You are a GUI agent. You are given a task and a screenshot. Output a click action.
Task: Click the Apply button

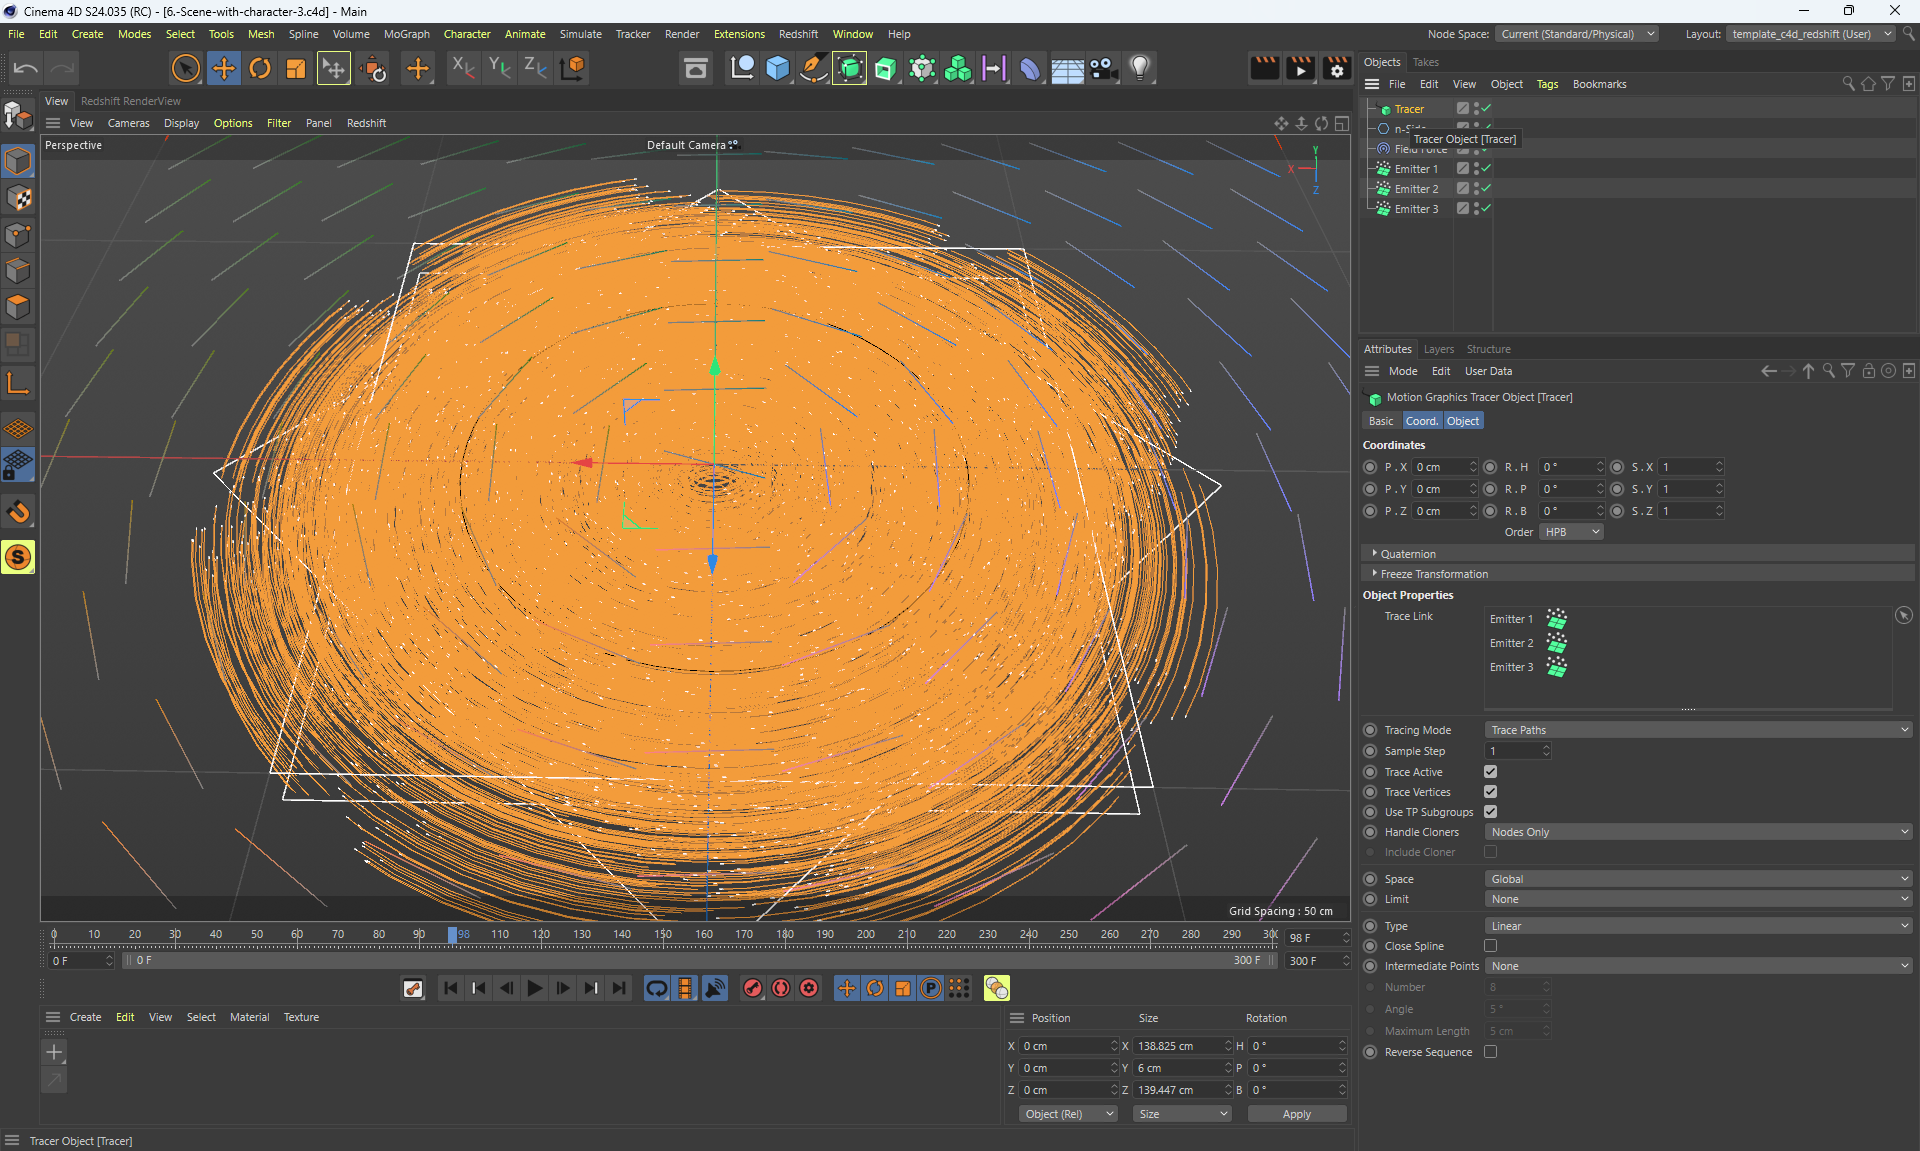[1296, 1114]
